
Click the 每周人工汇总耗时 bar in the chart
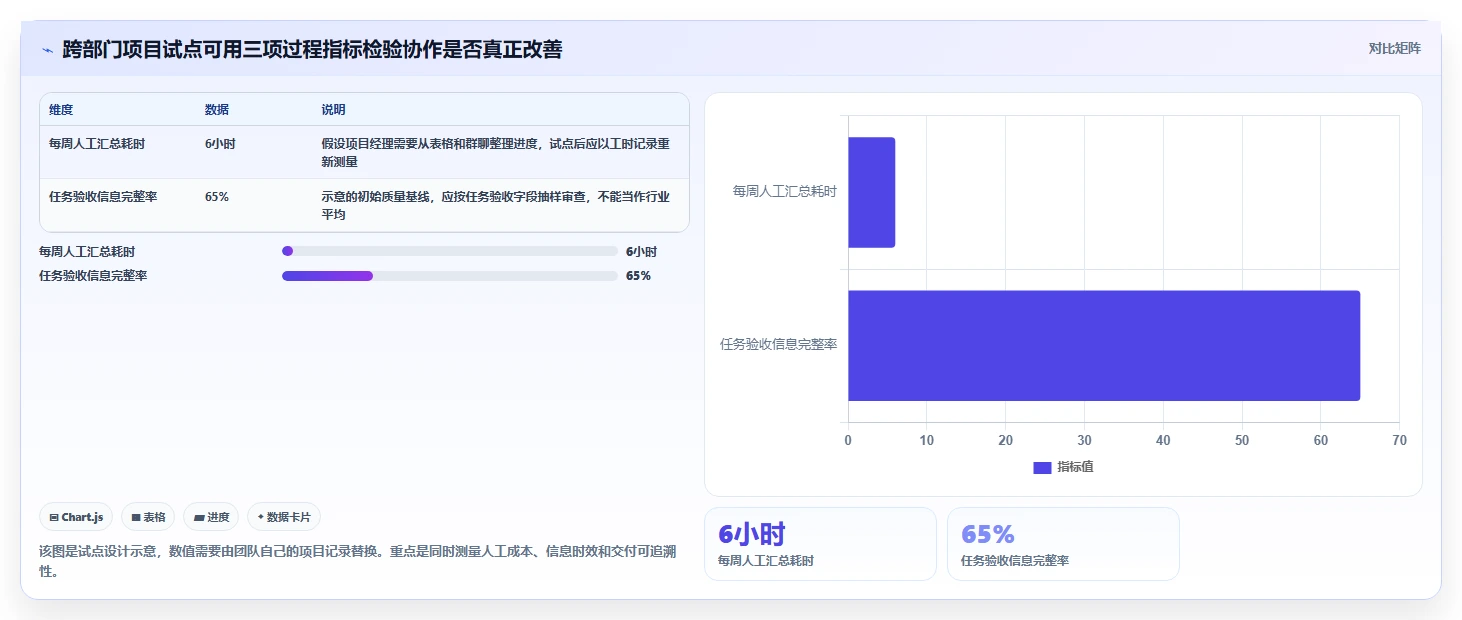(871, 192)
